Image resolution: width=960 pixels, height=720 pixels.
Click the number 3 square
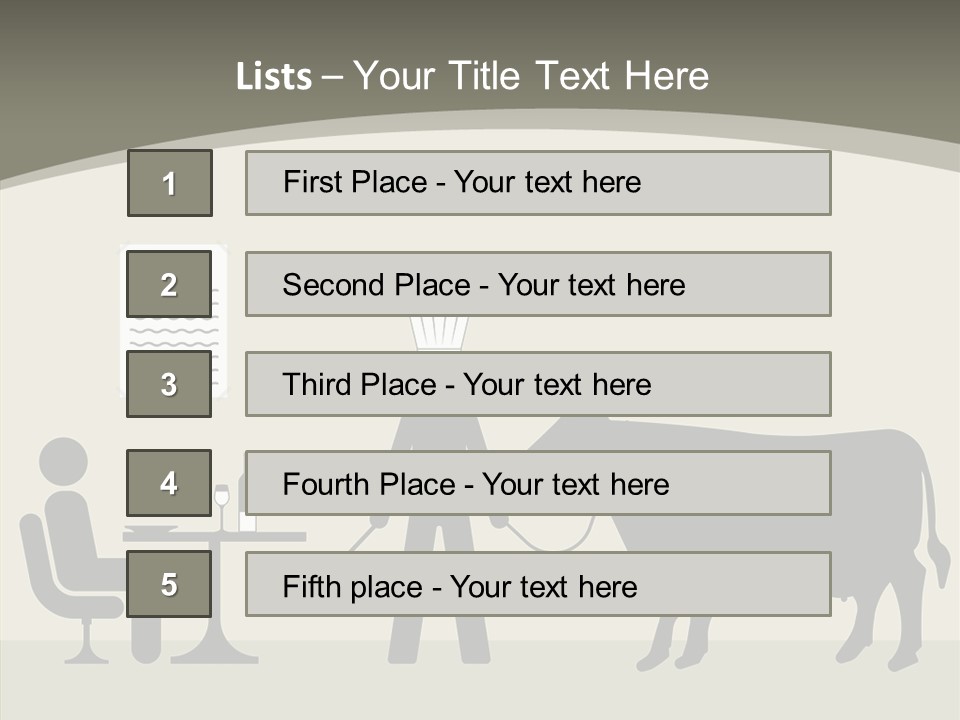tap(169, 384)
